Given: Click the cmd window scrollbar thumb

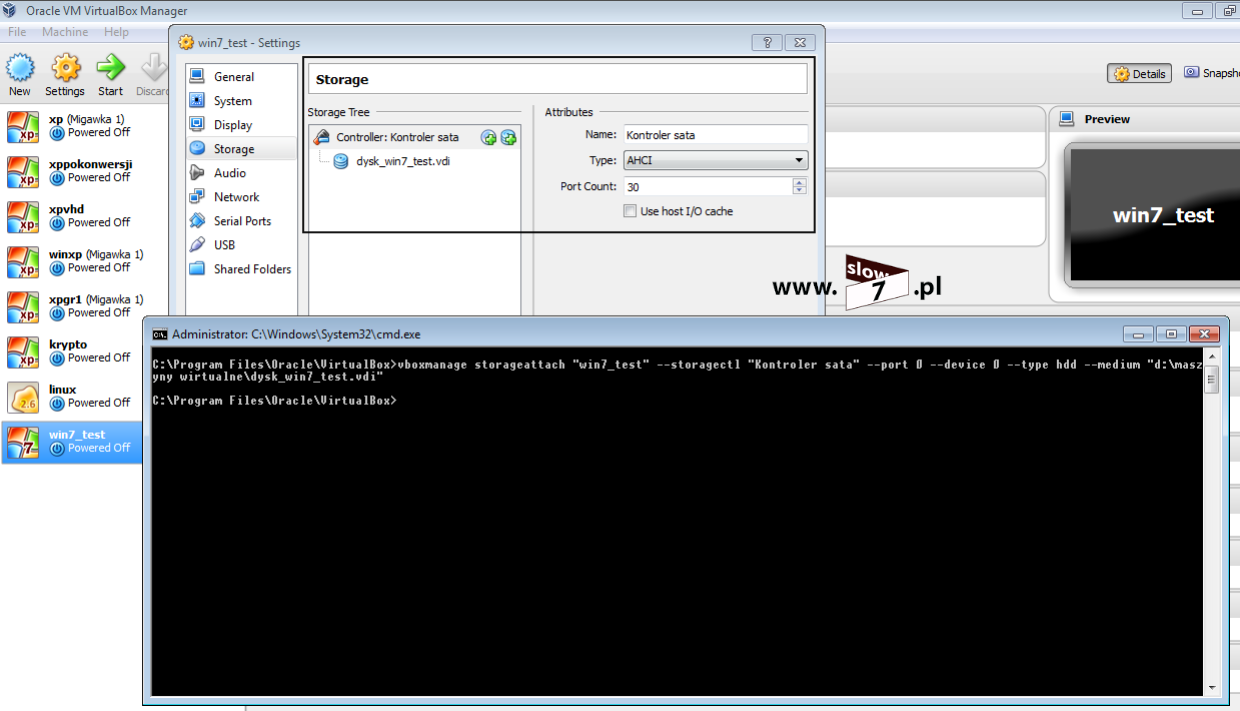Looking at the screenshot, I should tap(1212, 380).
